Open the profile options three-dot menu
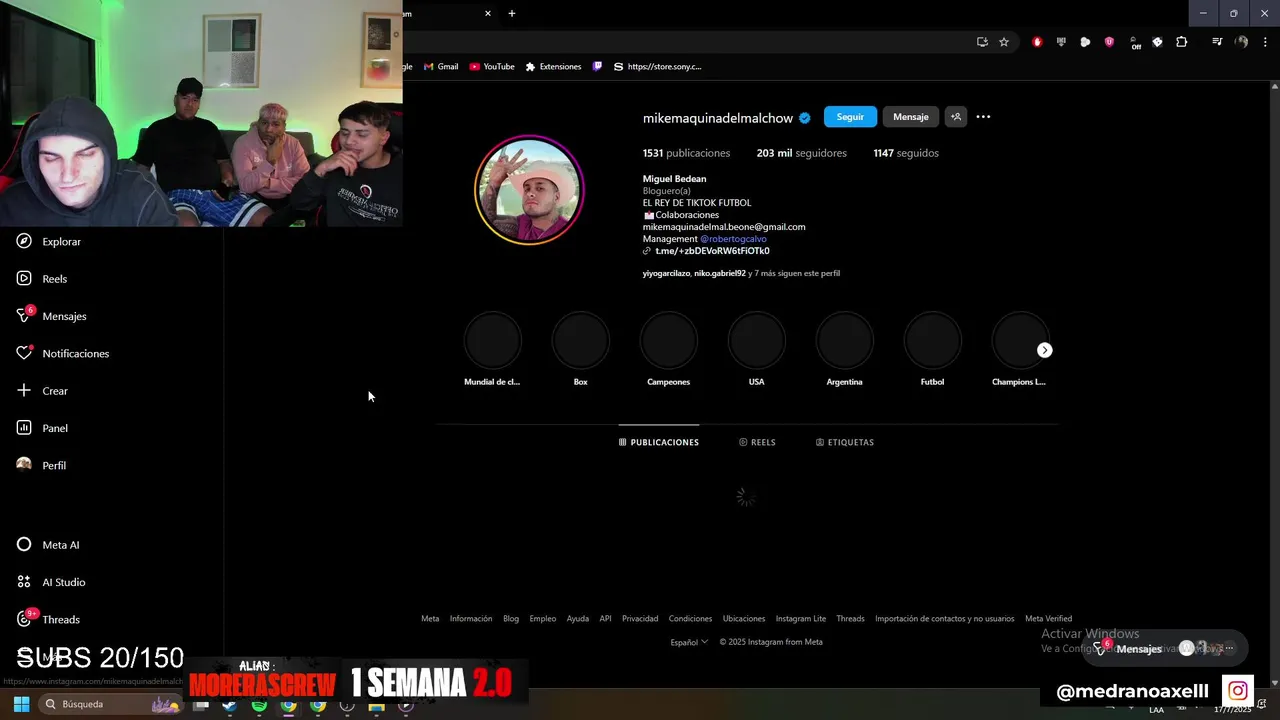This screenshot has height=720, width=1280. pos(983,117)
